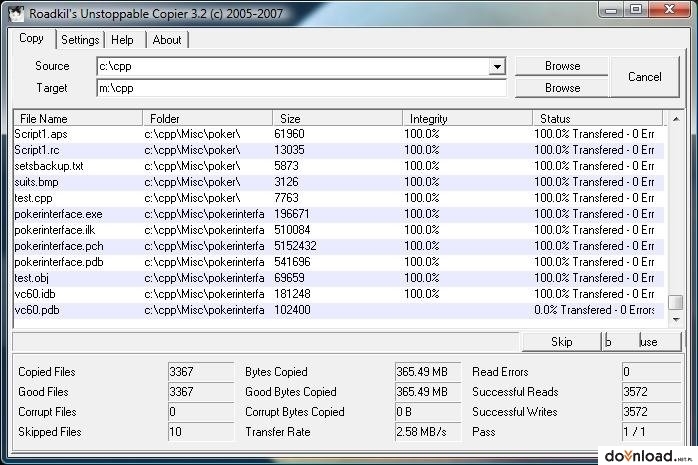This screenshot has height=465, width=698.
Task: Select the test.cpp row
Action: [x=338, y=198]
